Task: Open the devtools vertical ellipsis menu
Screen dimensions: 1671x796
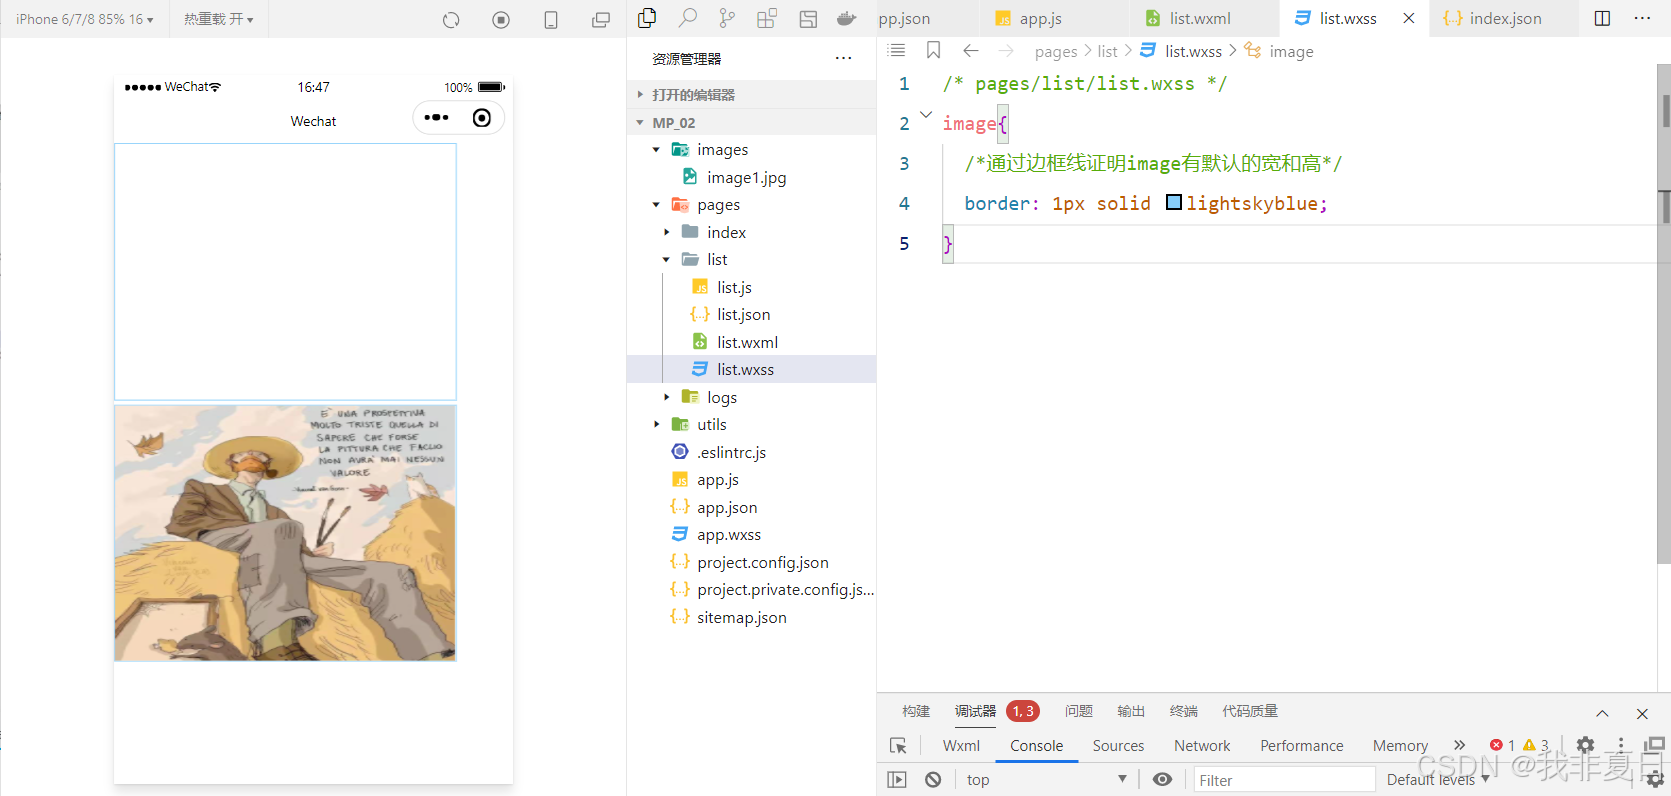Action: pos(1621,745)
